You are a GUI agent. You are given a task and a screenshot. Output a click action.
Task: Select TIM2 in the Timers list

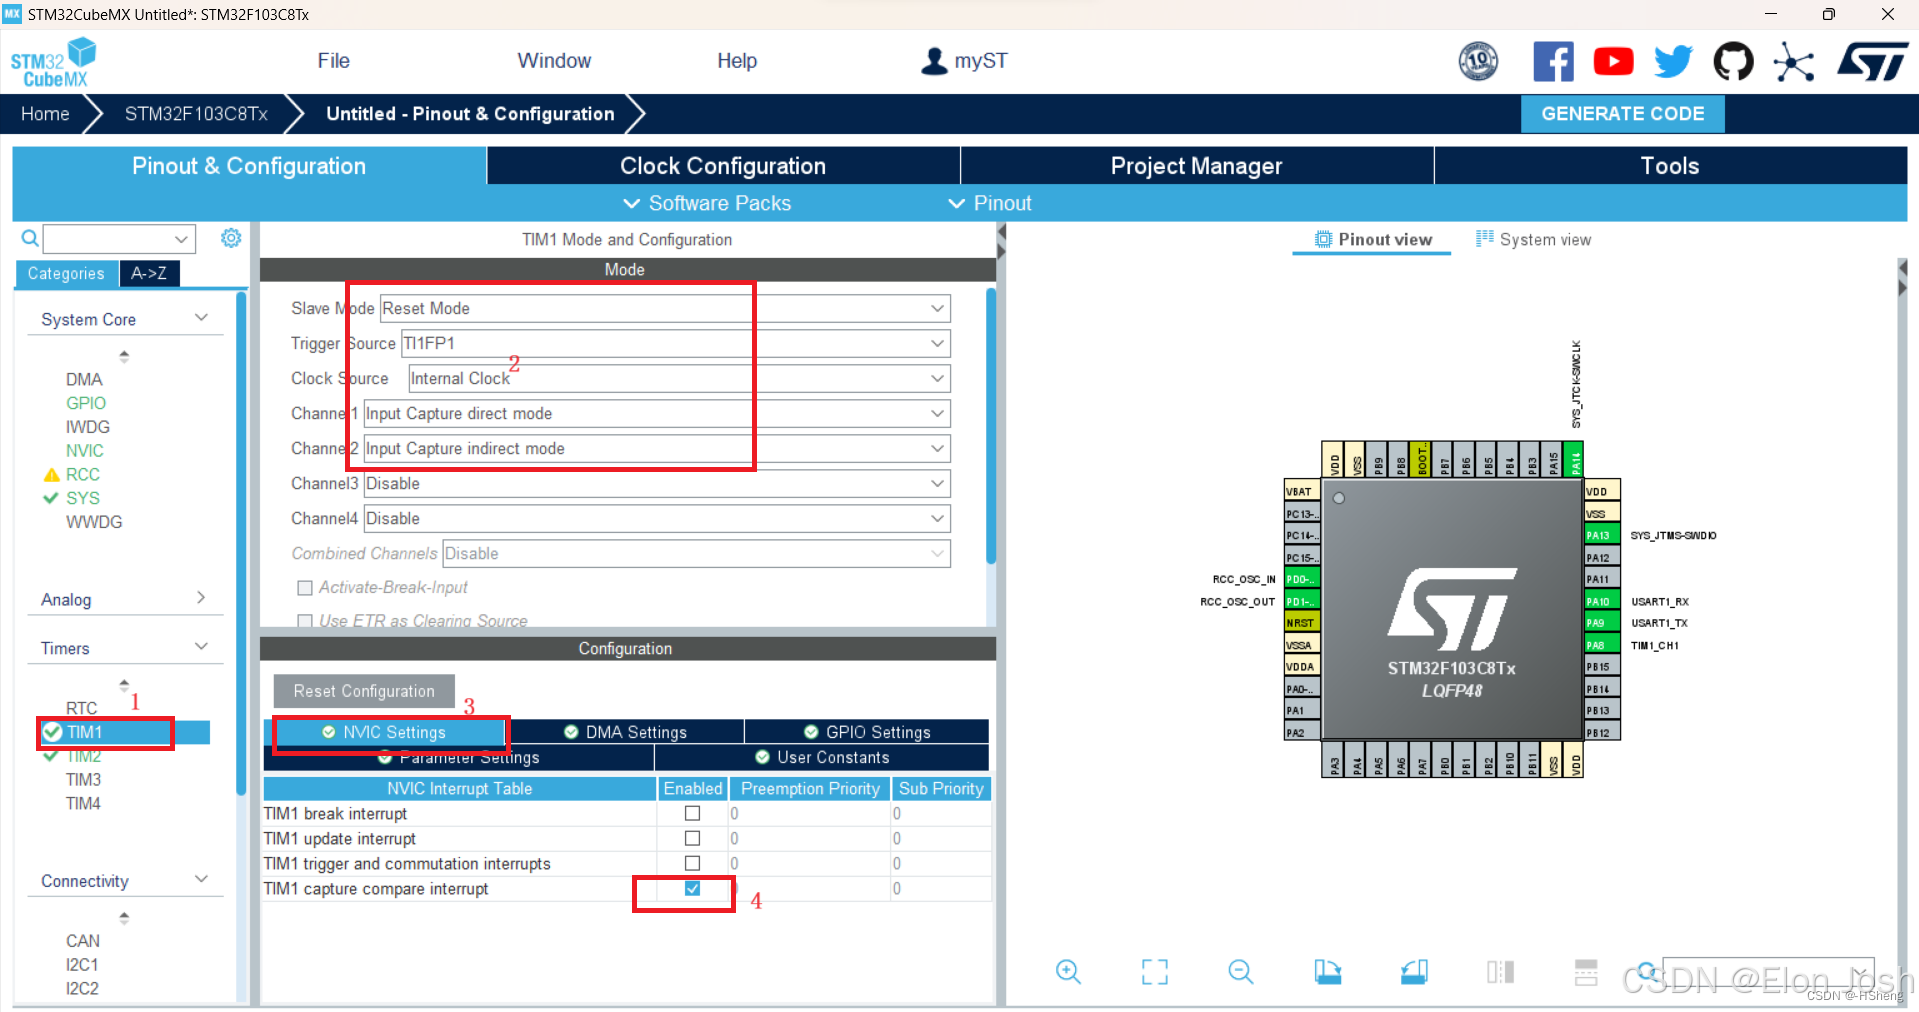[x=83, y=756]
